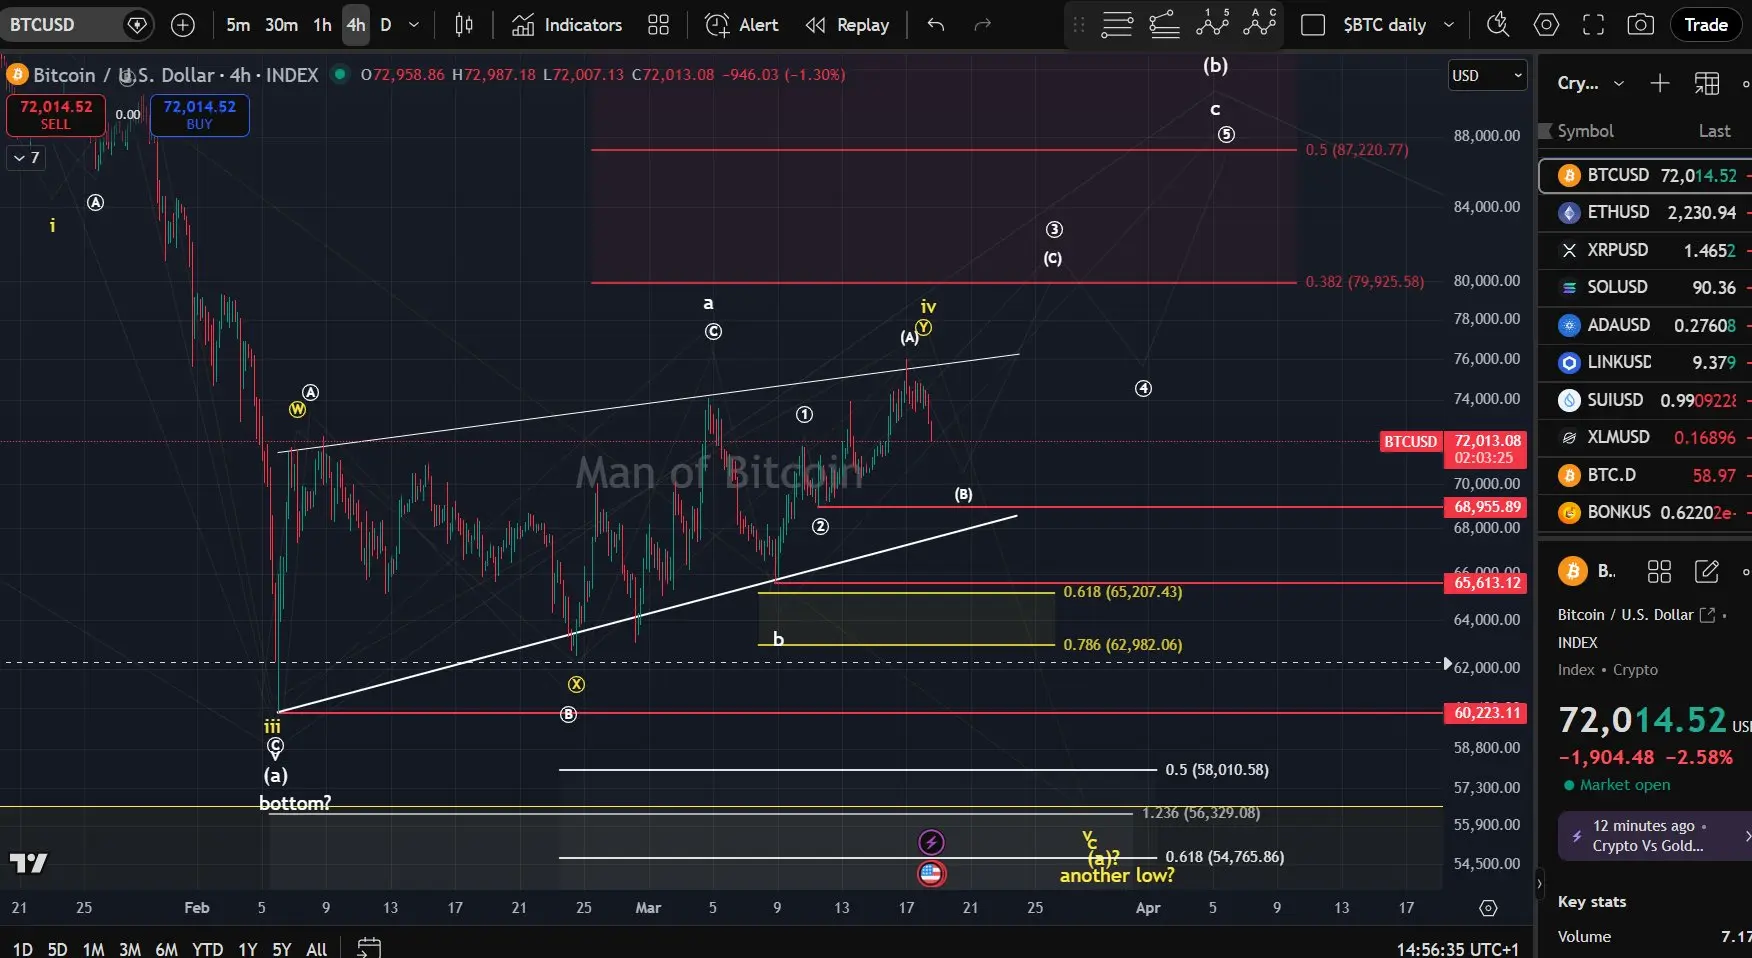Open the Indicators dialog
Viewport: 1752px width, 958px height.
click(567, 25)
